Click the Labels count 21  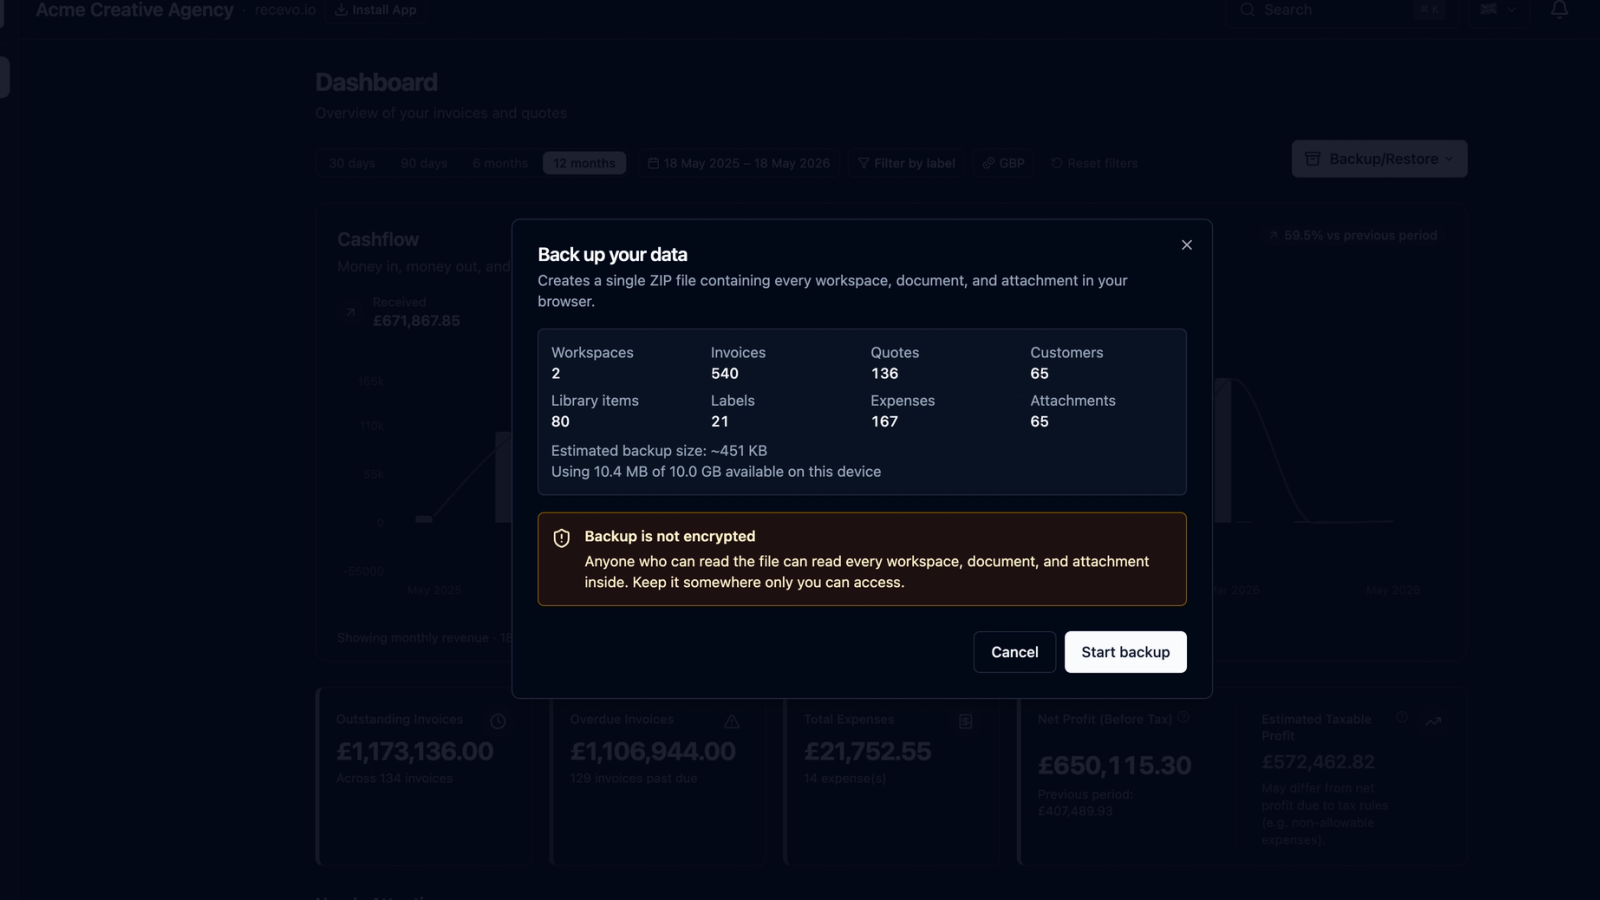[x=720, y=422]
